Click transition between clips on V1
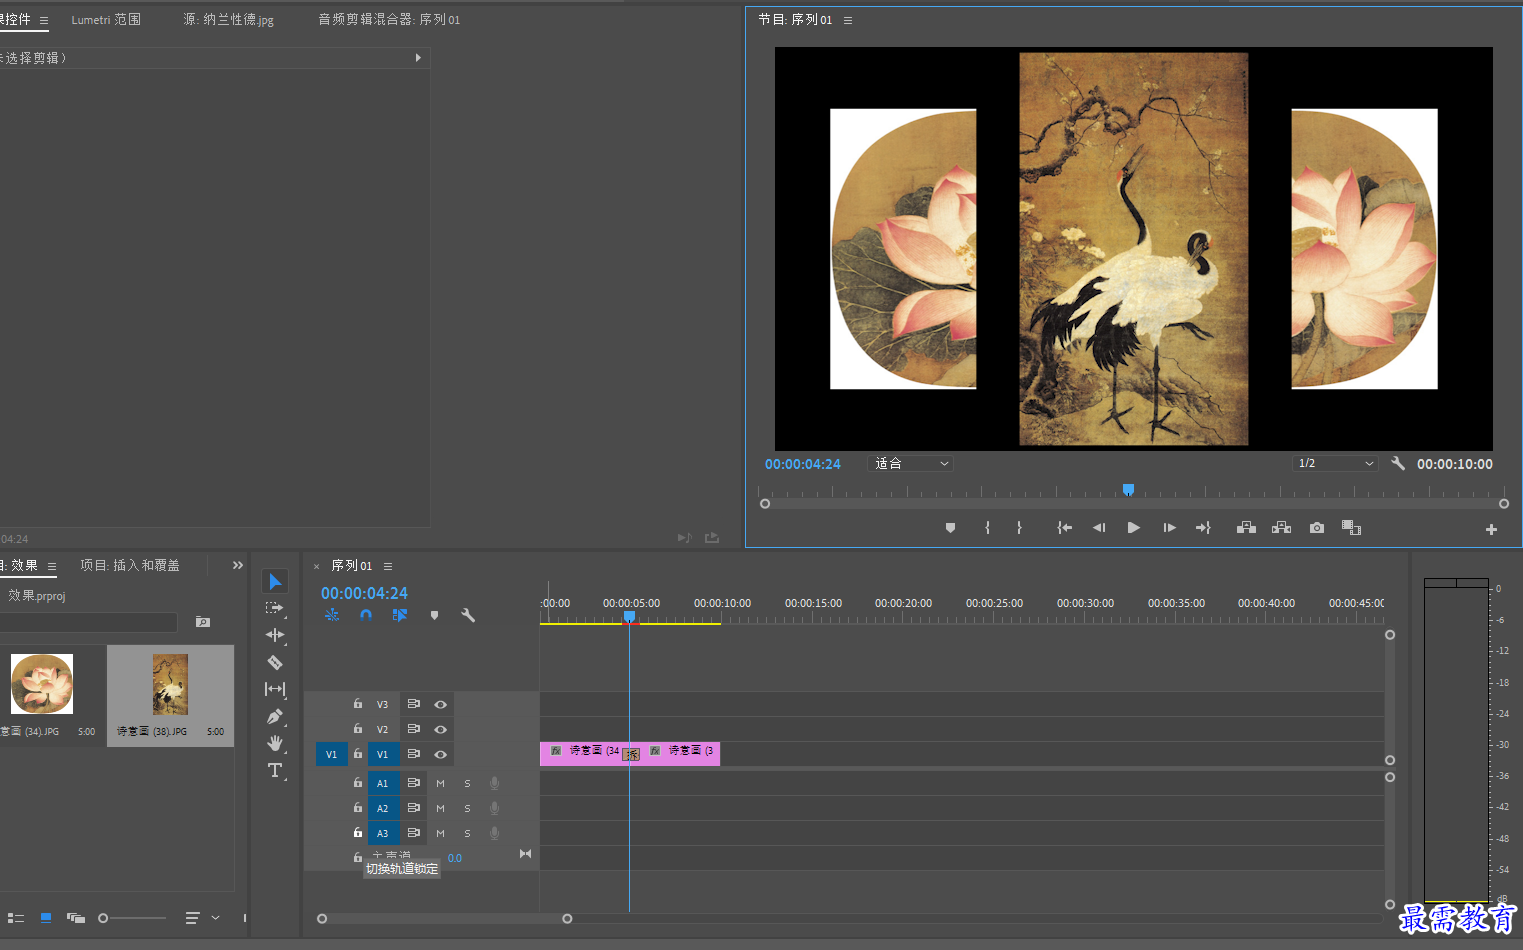 coord(631,754)
